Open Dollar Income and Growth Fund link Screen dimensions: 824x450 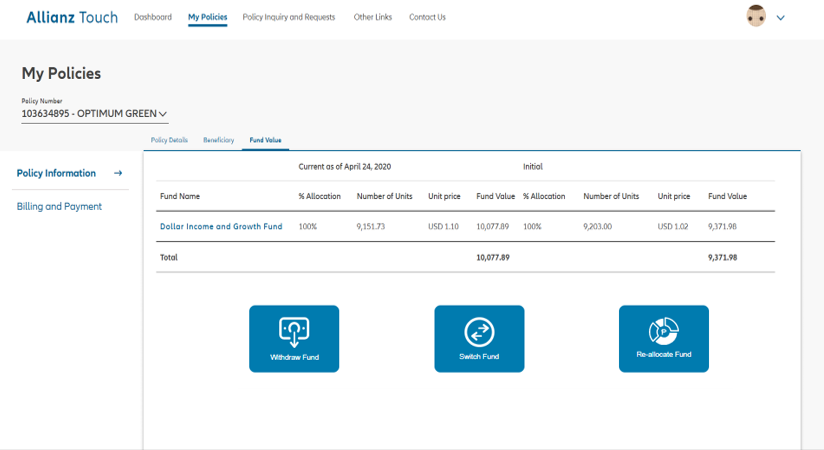221,227
